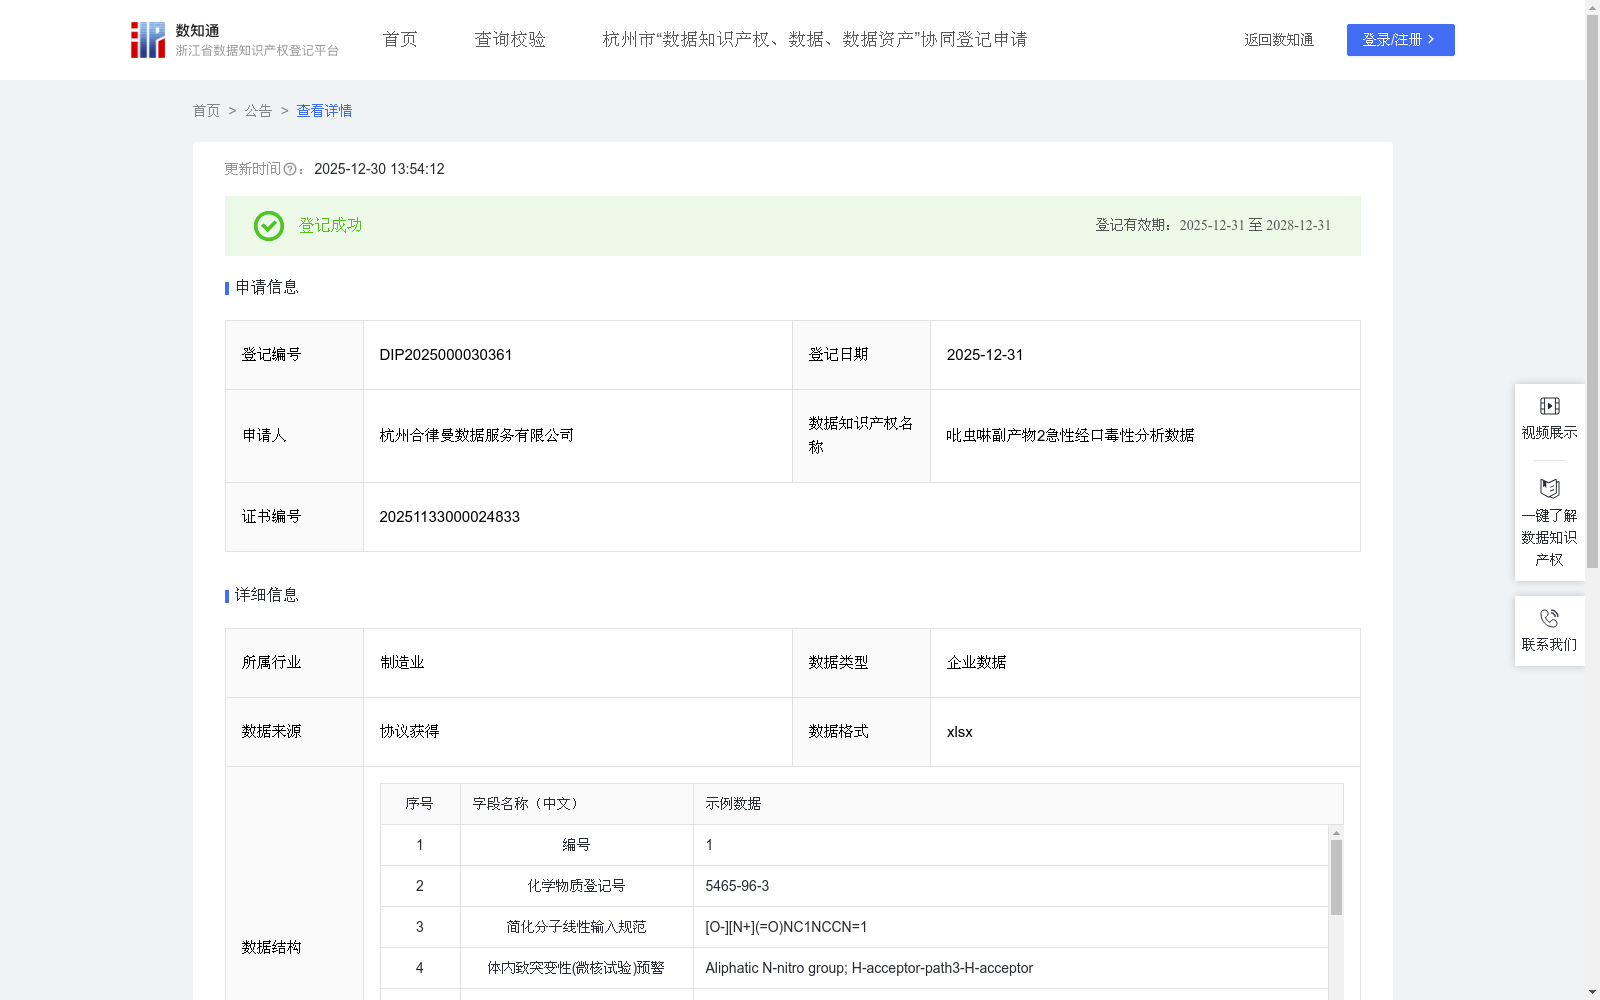Screen dimensions: 1600x1000
Task: Select the 化学物质登记号 field row
Action: click(x=854, y=886)
